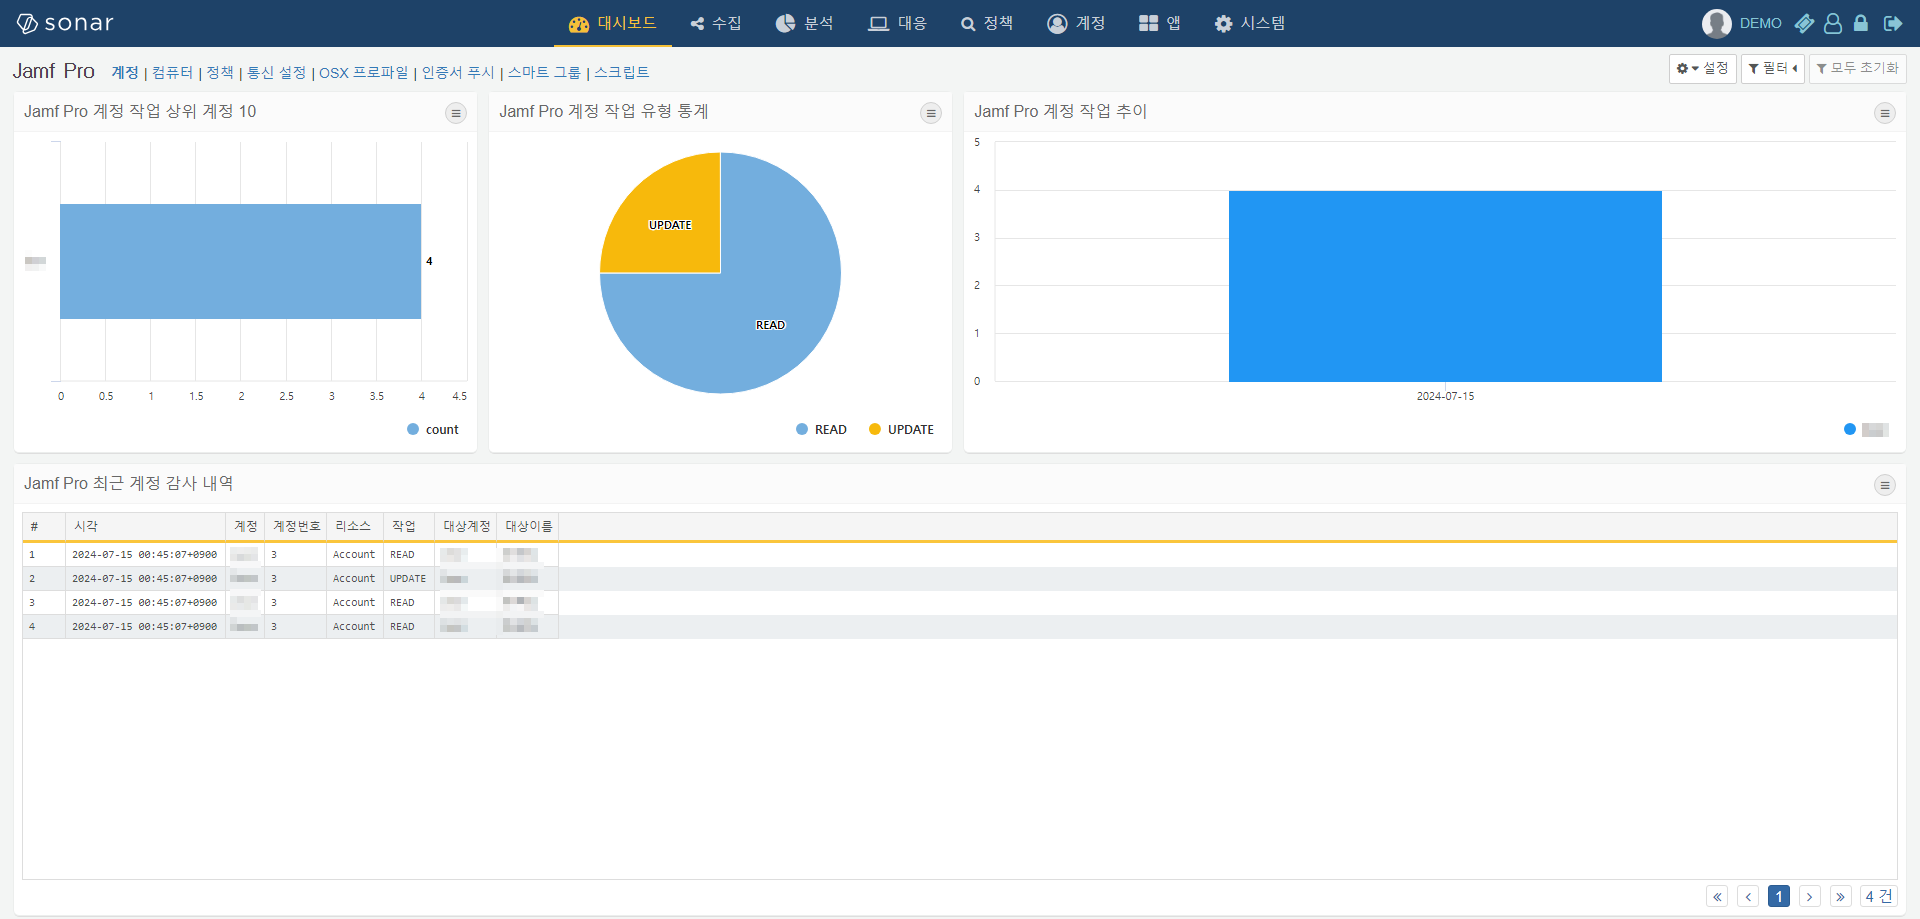Switch to the 인증서 푸시 sub-tab

(458, 72)
